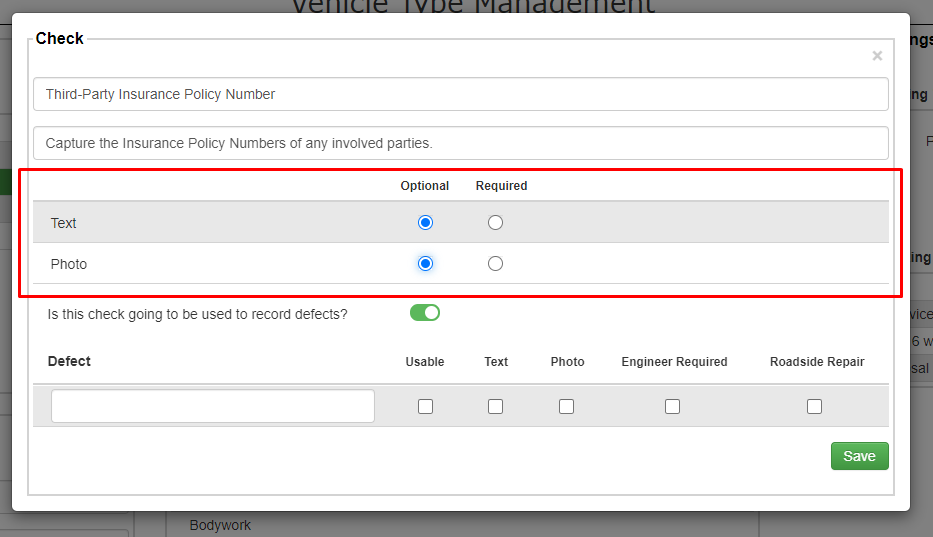Select Required for the Photo row
The image size is (933, 537).
pos(495,264)
